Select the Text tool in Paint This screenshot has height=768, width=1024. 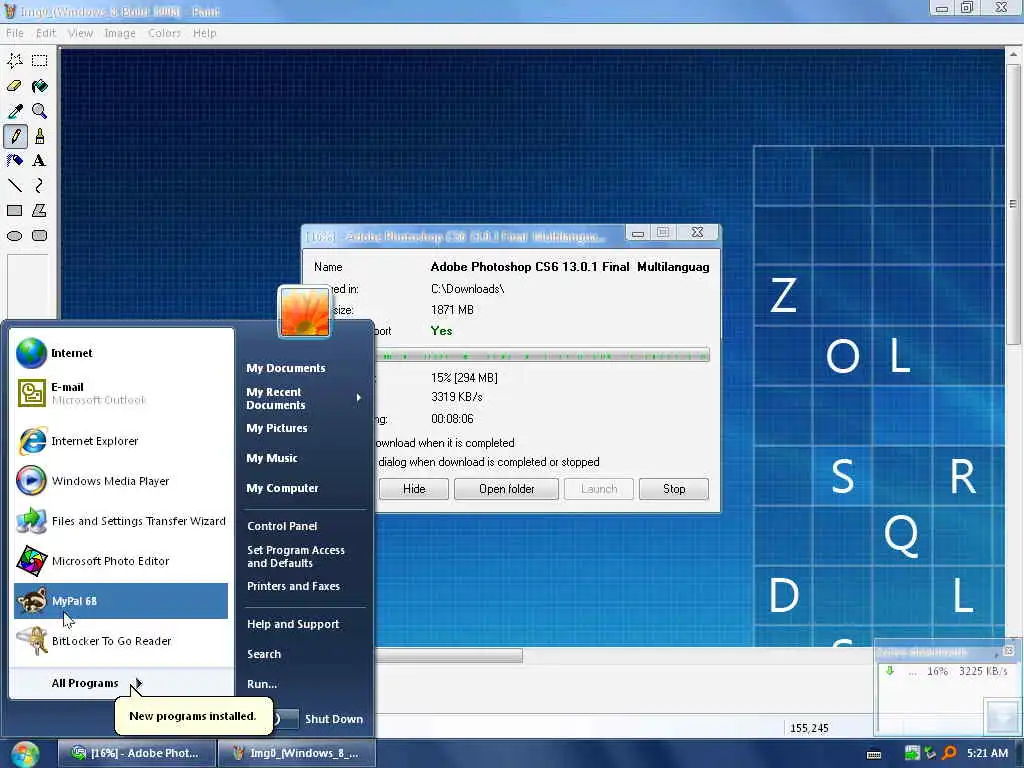click(40, 161)
